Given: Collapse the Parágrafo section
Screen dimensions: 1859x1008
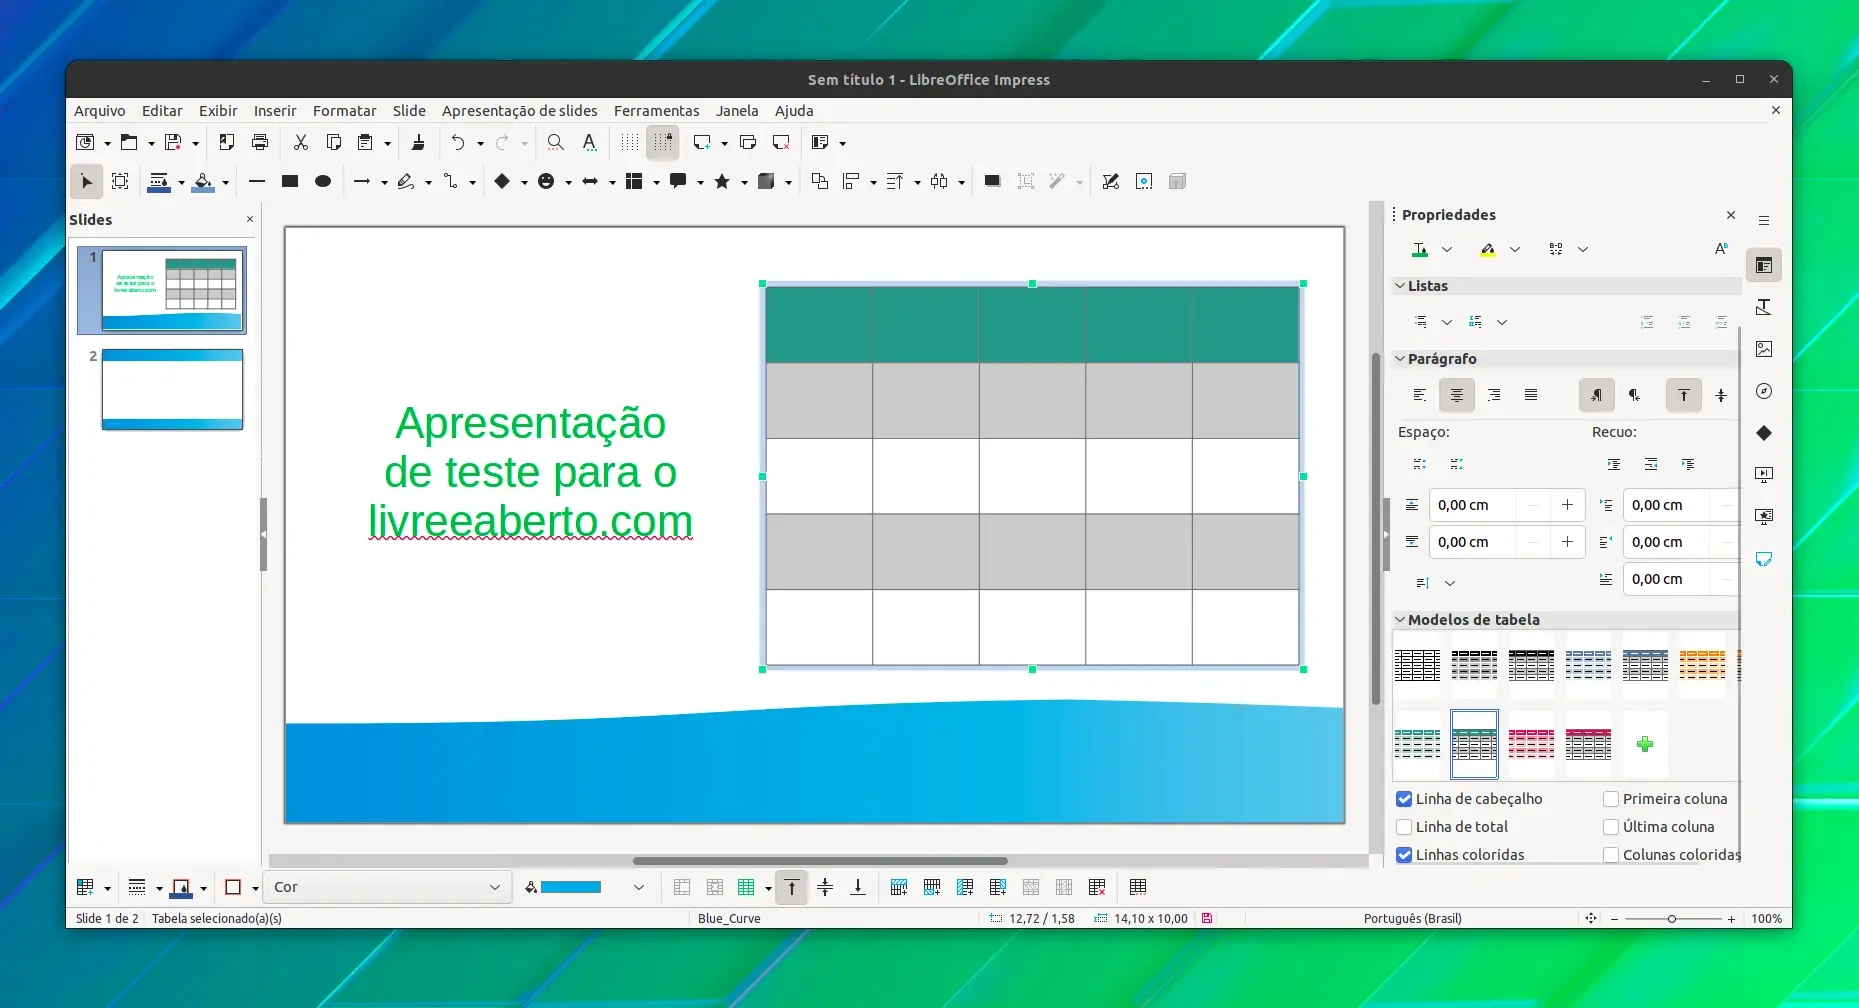Looking at the screenshot, I should (1400, 359).
